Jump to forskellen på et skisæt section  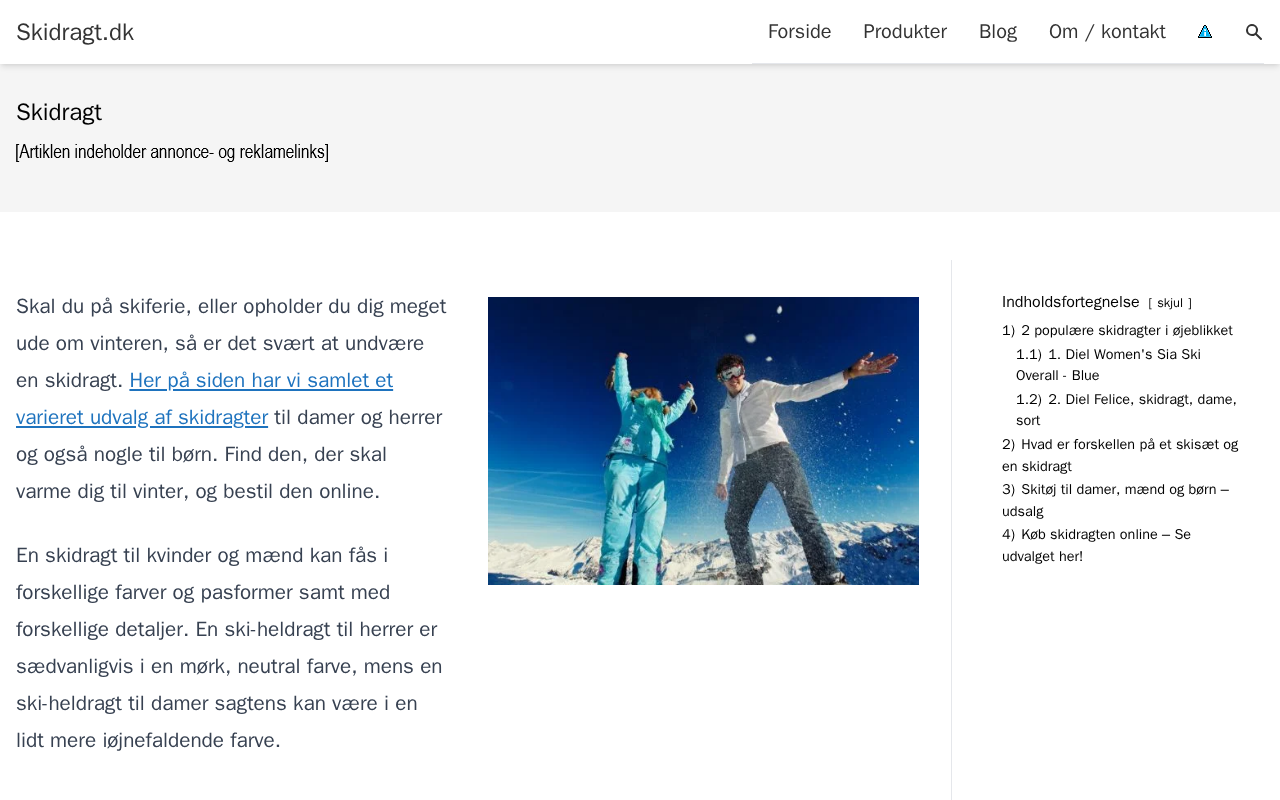[1120, 455]
